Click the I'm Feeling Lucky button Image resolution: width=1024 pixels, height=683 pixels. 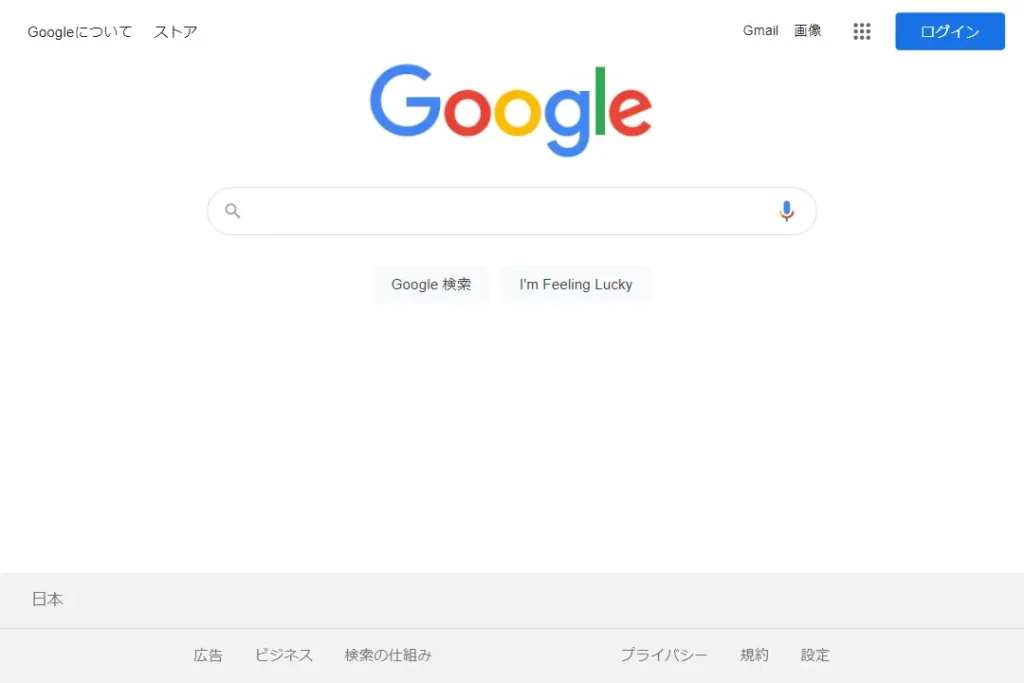click(x=575, y=285)
